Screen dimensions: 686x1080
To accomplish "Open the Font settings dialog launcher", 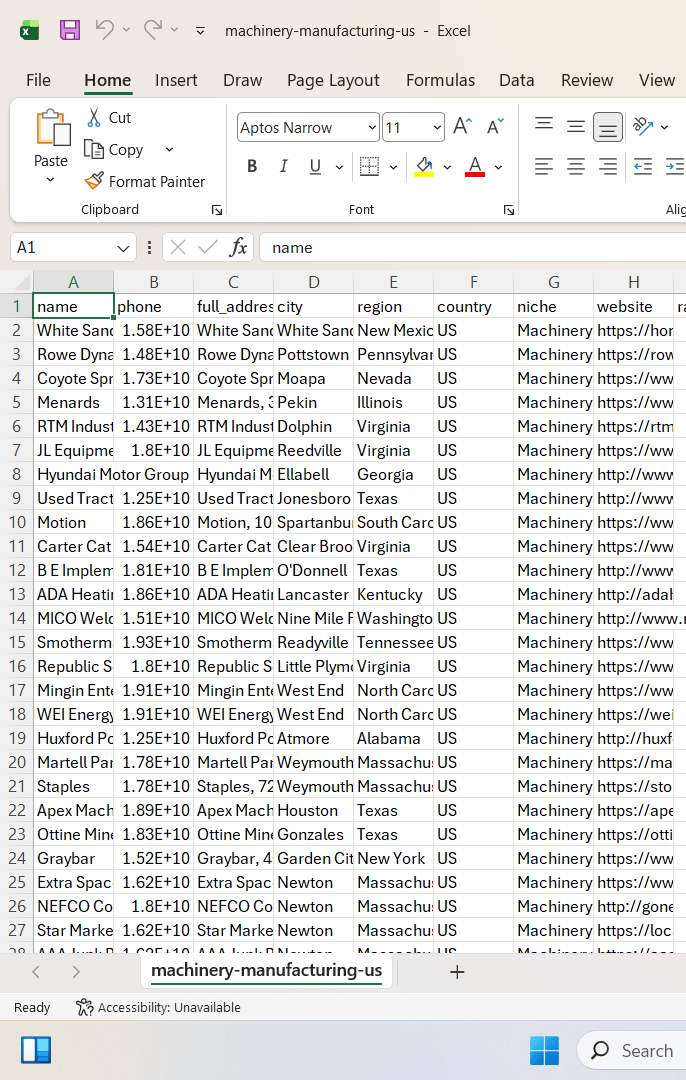I will [x=509, y=210].
